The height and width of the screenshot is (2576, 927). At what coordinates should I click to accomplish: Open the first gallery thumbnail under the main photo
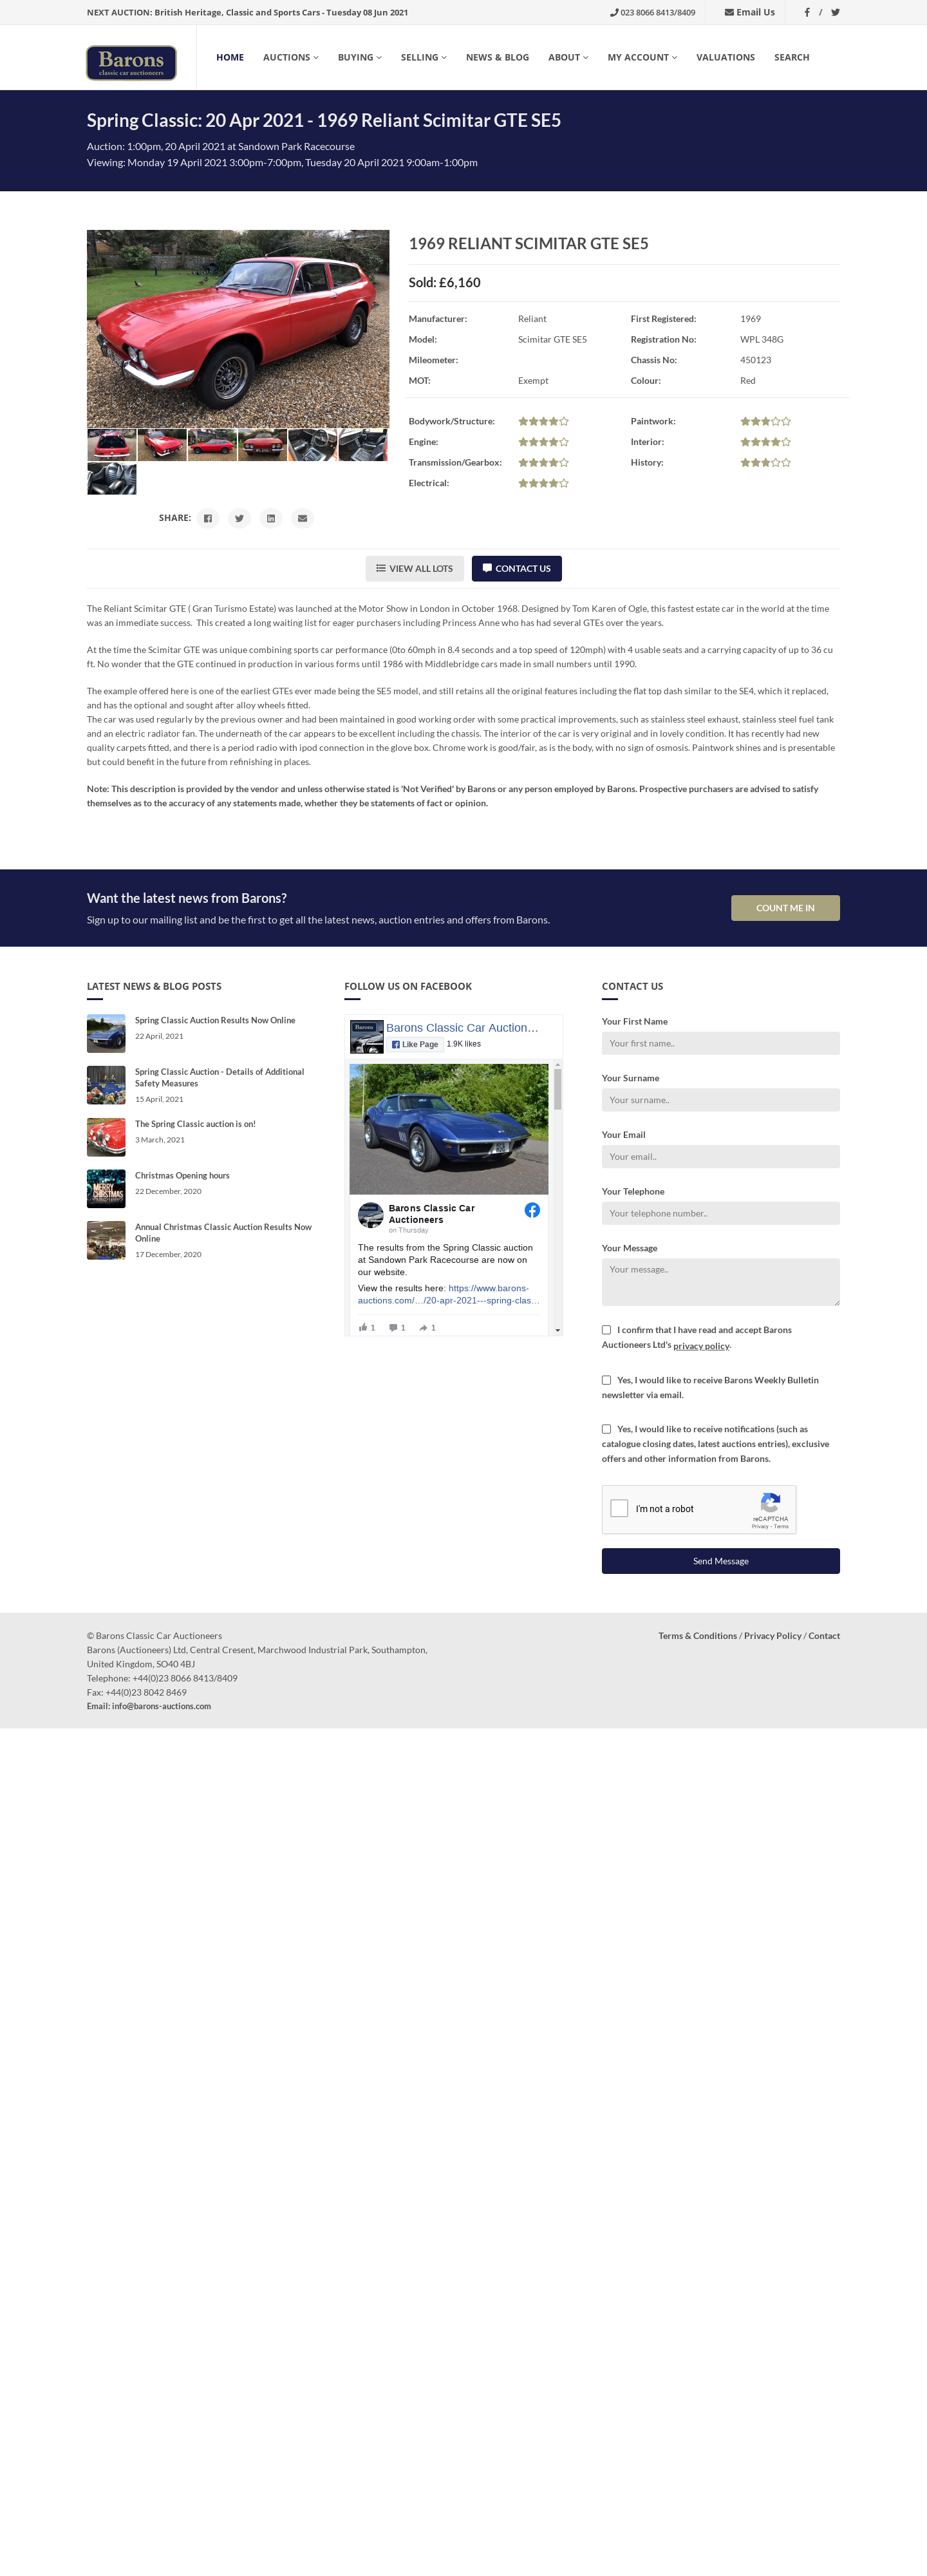[x=112, y=445]
